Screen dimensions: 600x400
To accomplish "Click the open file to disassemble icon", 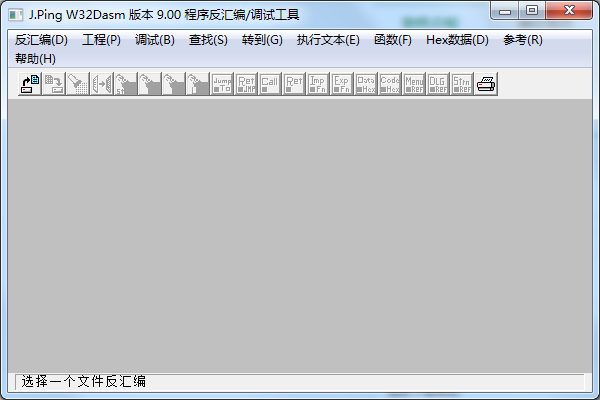I will click(30, 83).
